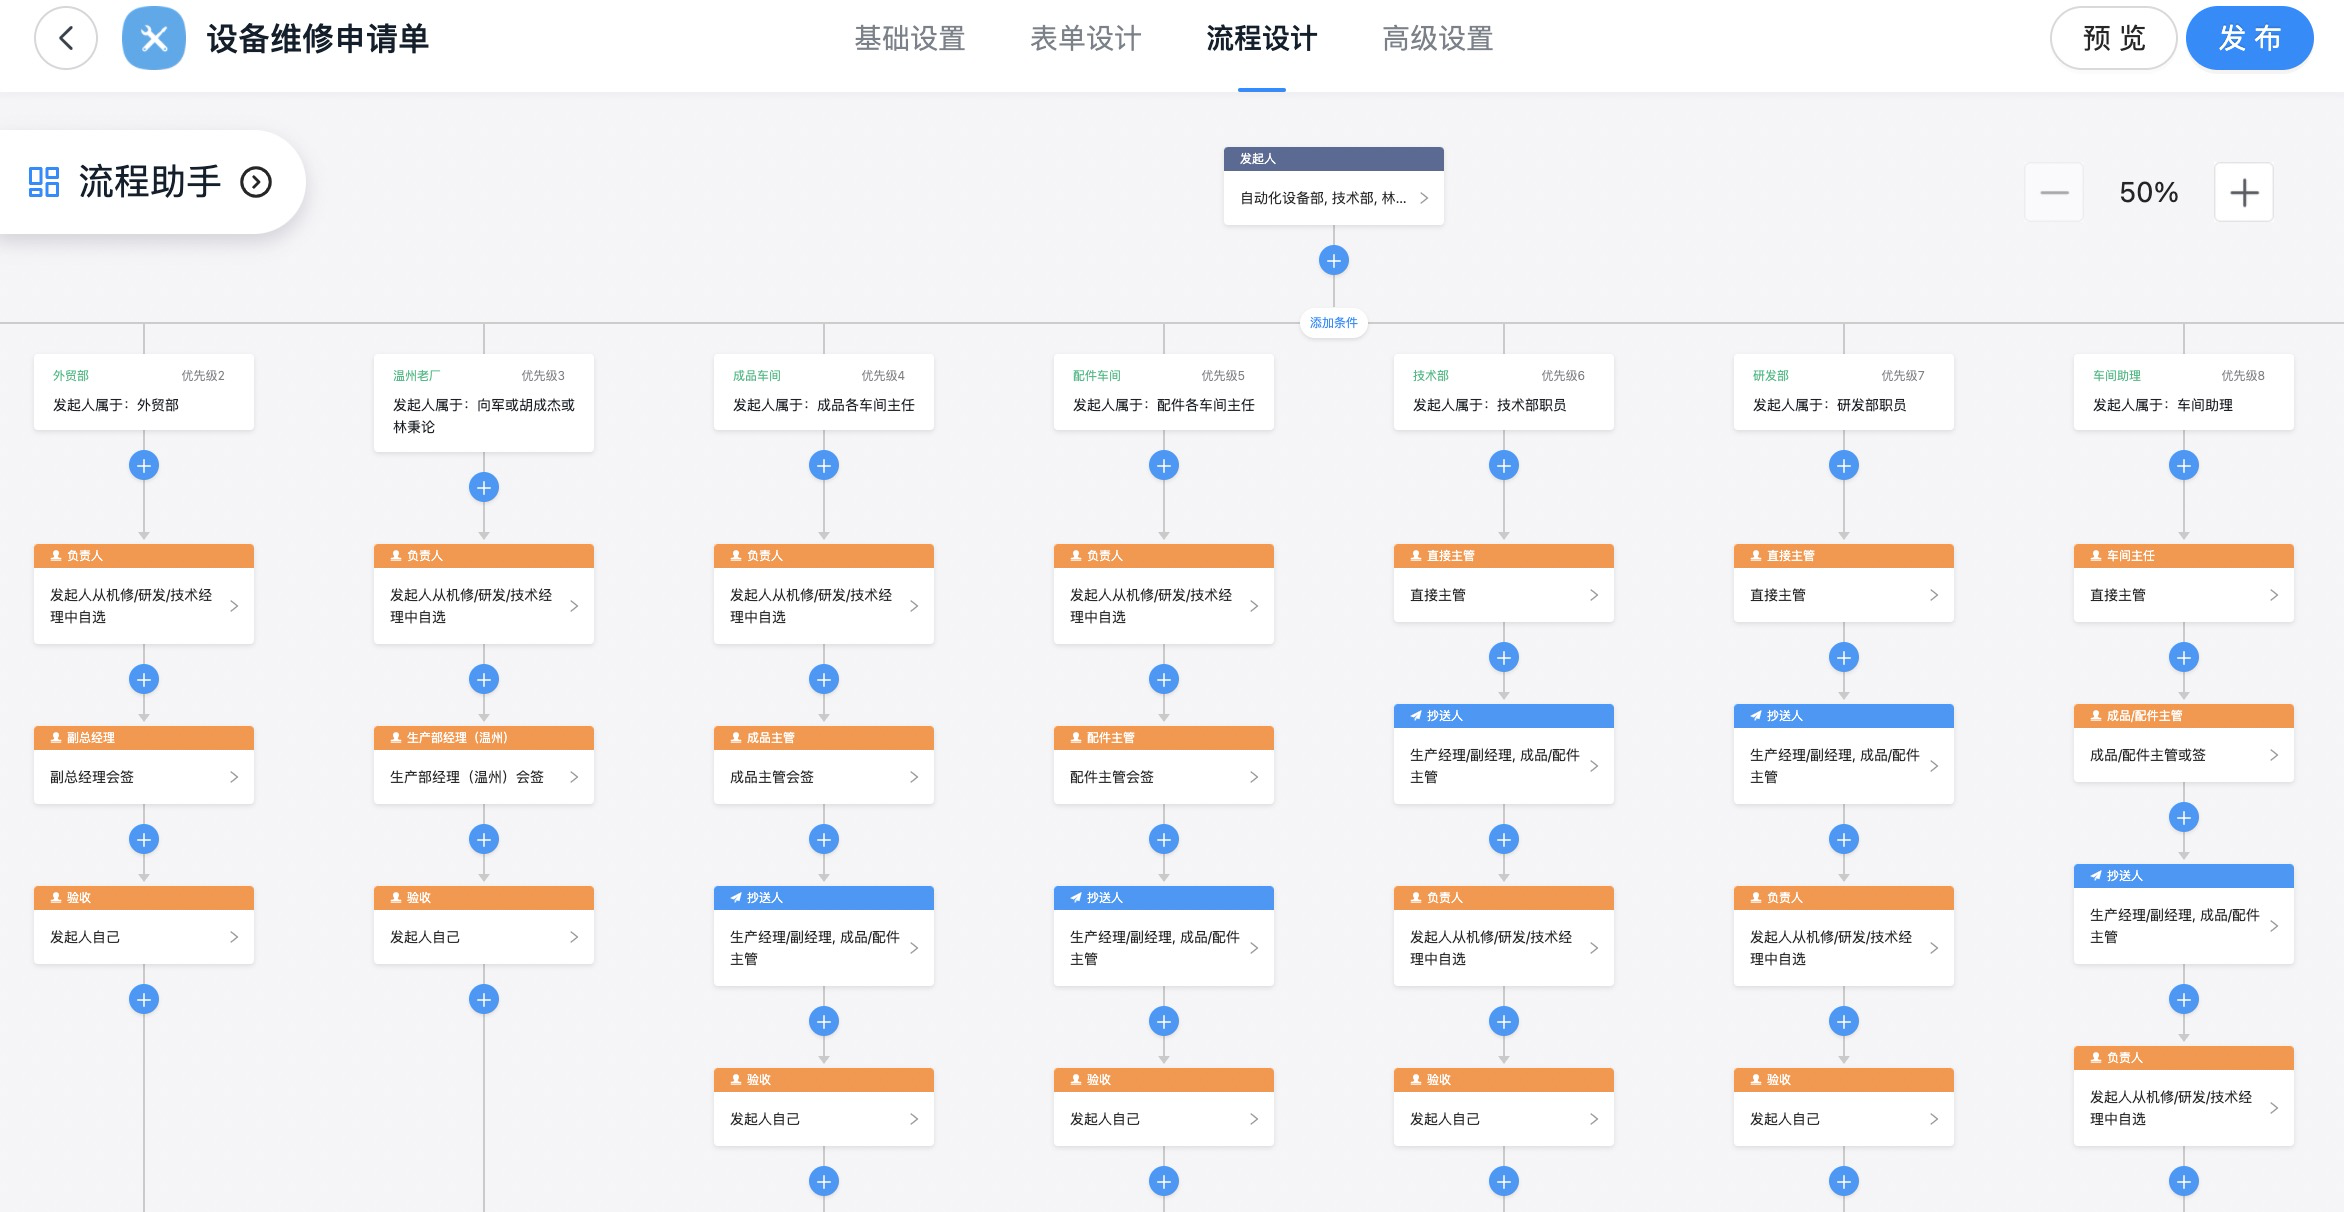This screenshot has height=1212, width=2344.
Task: Zoom out with the minus button
Action: [2054, 192]
